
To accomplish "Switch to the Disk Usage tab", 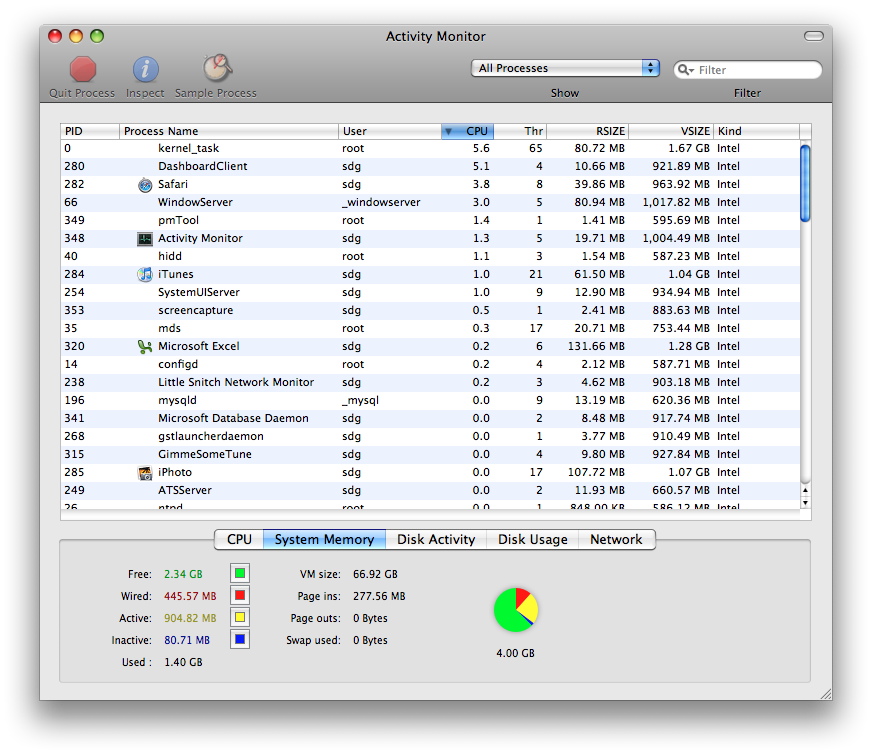I will [x=533, y=539].
